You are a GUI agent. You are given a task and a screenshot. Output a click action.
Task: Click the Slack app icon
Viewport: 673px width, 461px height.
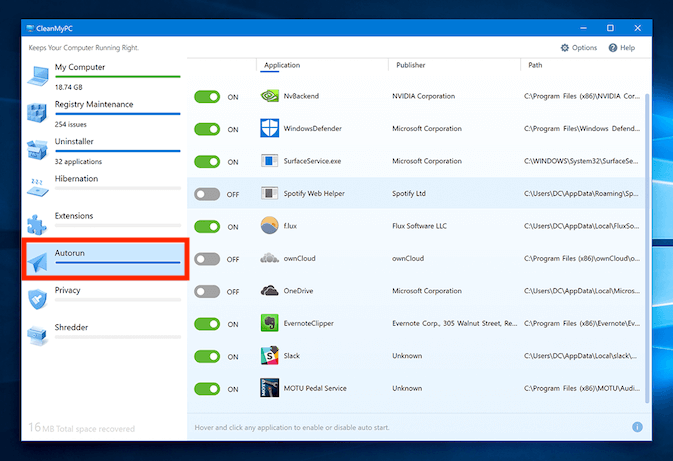[270, 355]
